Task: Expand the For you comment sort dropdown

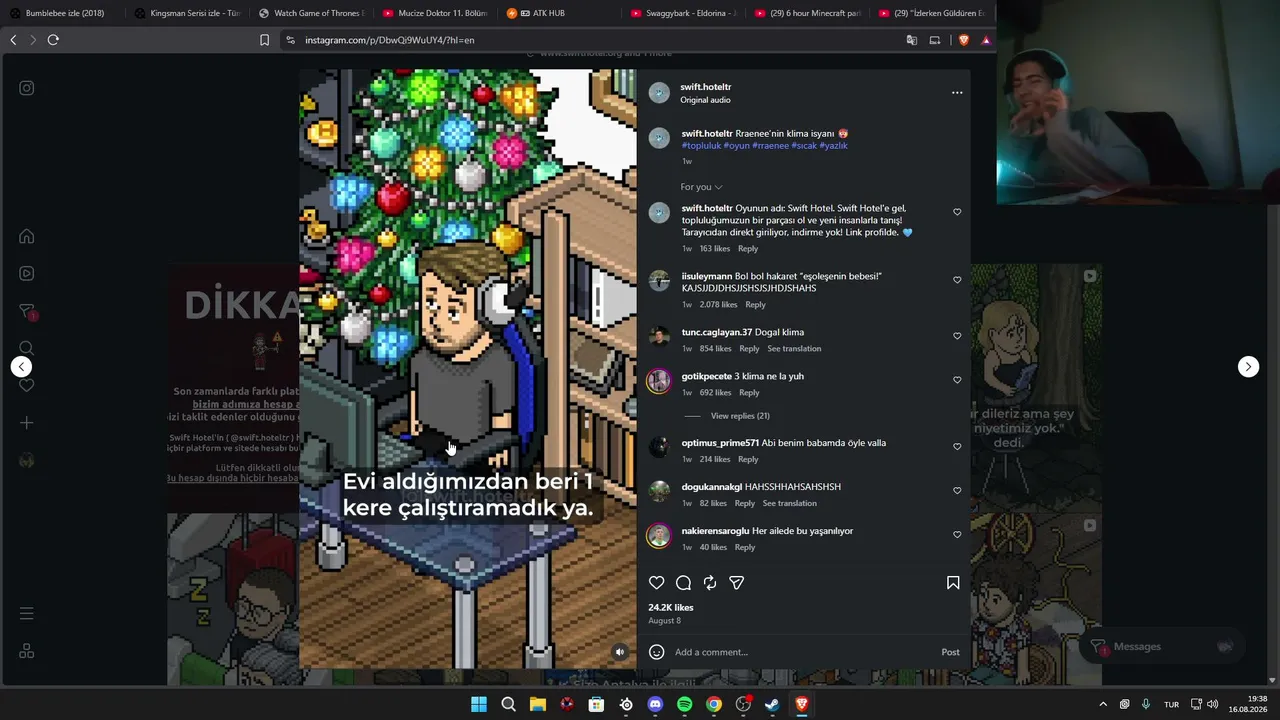Action: tap(701, 187)
